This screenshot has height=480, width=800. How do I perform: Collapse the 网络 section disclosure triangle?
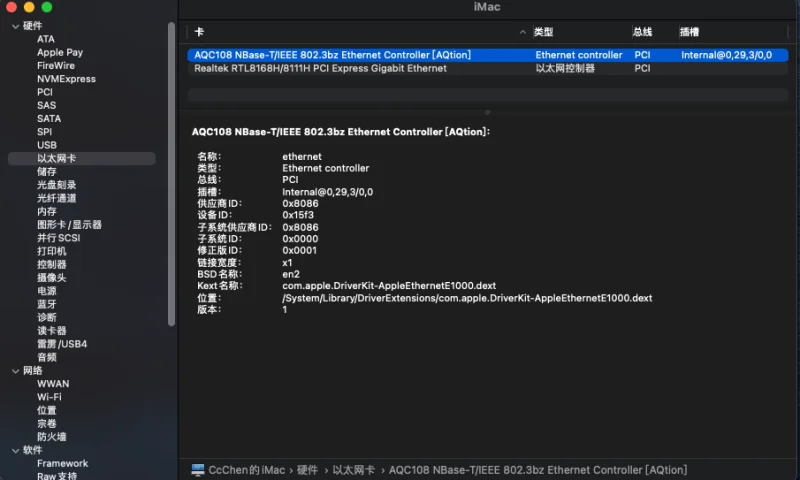pos(15,371)
